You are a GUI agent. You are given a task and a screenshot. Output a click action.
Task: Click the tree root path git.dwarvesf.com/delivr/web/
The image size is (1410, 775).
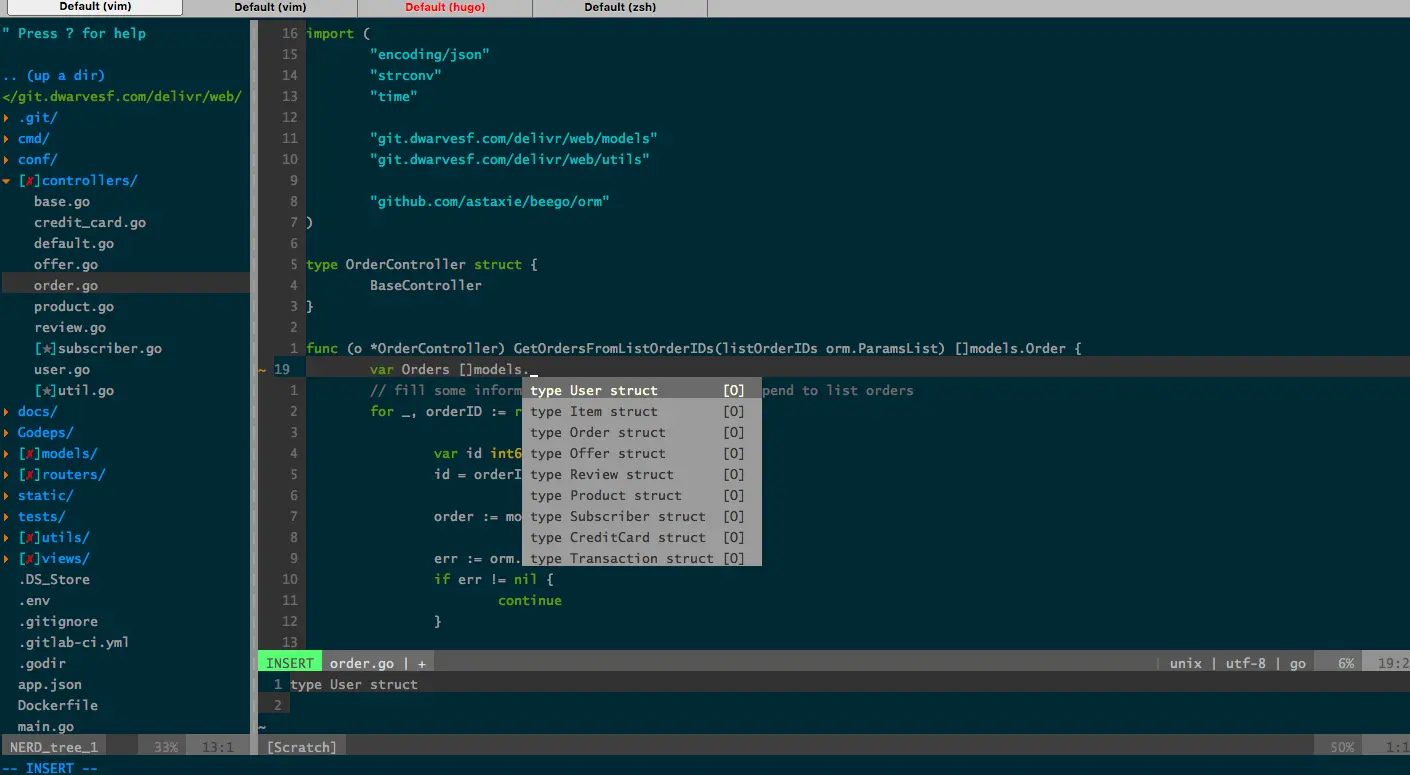pos(122,97)
